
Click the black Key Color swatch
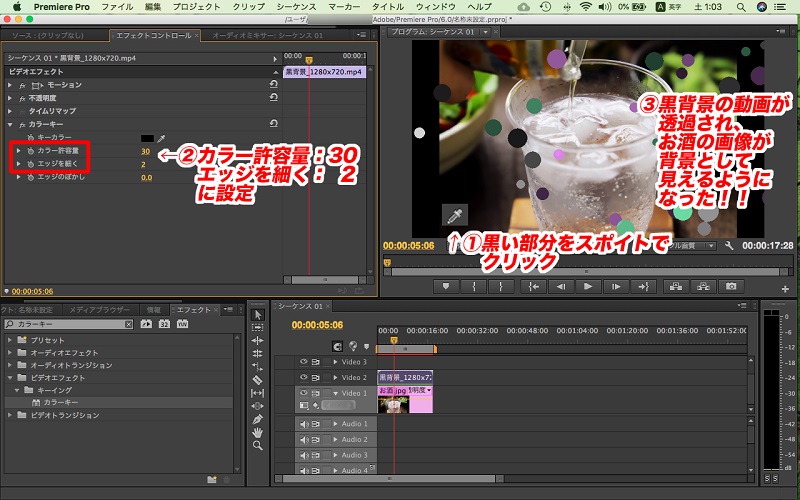(x=147, y=138)
